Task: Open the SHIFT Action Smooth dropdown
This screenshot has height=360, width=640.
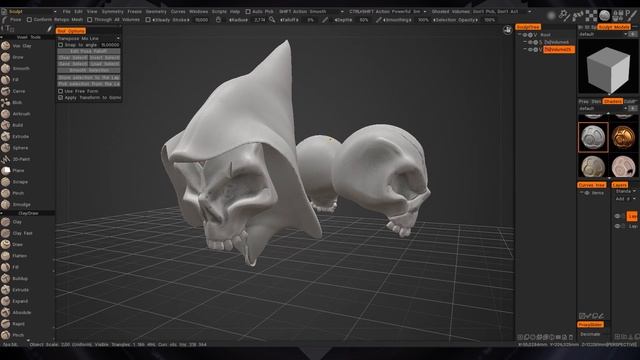Action: pyautogui.click(x=312, y=11)
